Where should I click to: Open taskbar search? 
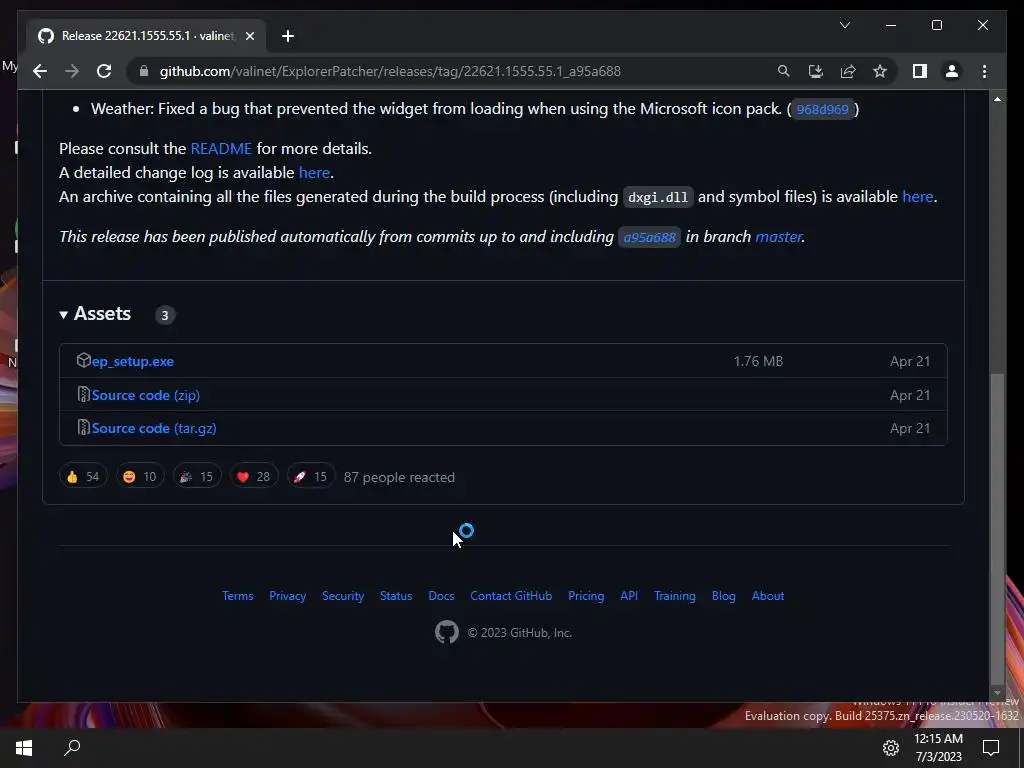coord(72,748)
